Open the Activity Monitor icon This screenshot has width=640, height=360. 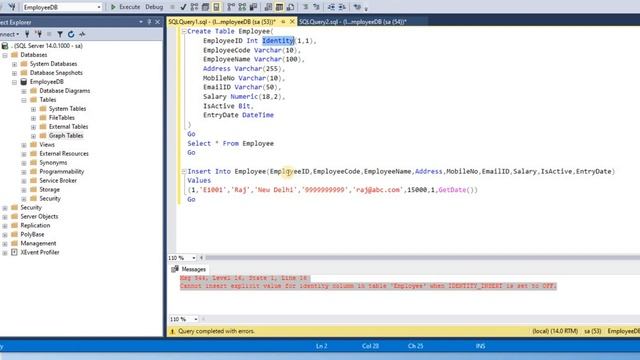(82, 34)
